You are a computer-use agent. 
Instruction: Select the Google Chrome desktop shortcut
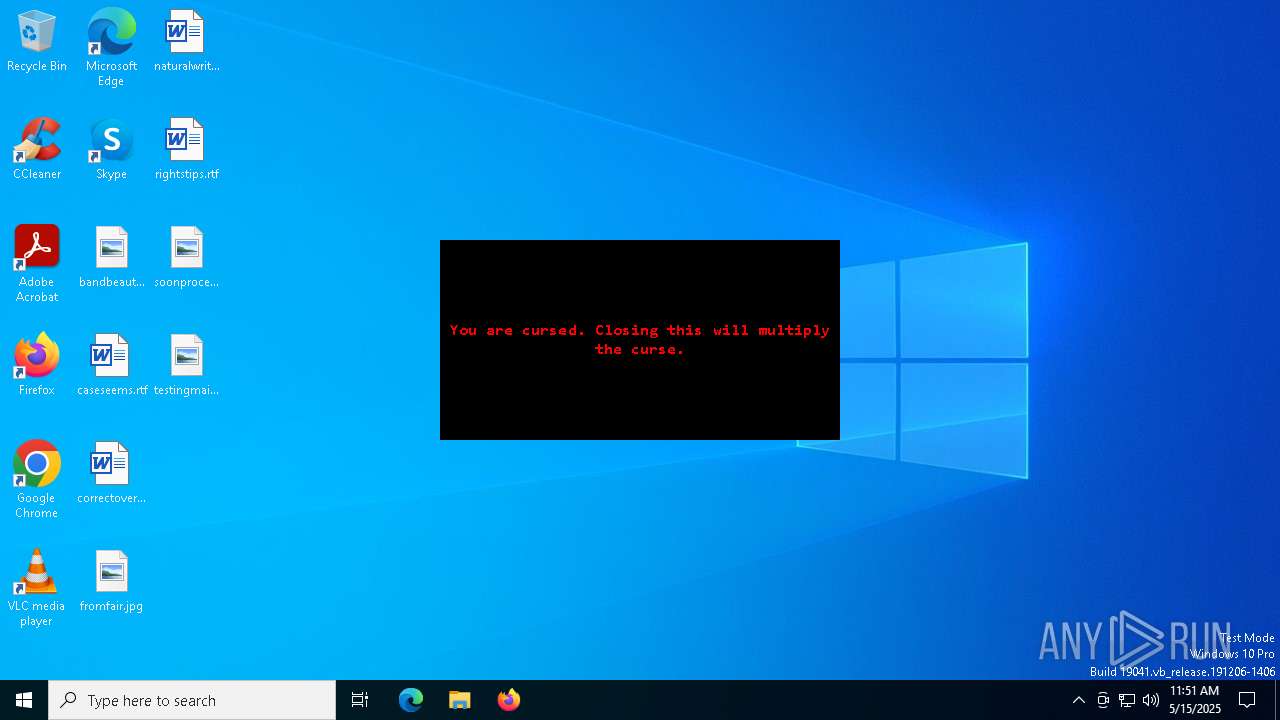coord(37,480)
